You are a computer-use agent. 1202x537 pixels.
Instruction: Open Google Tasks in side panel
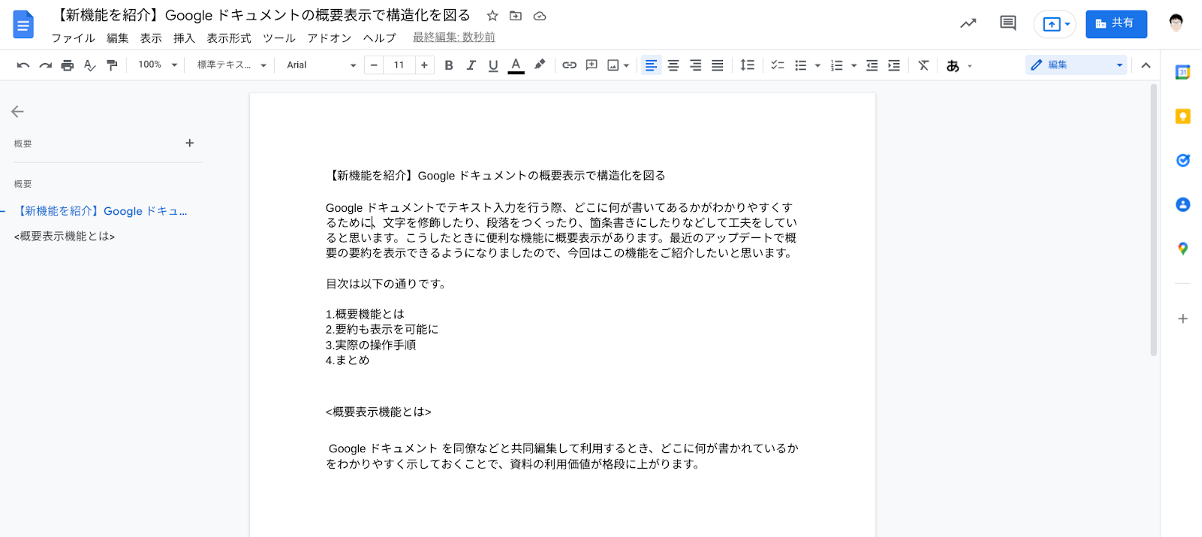[1182, 160]
